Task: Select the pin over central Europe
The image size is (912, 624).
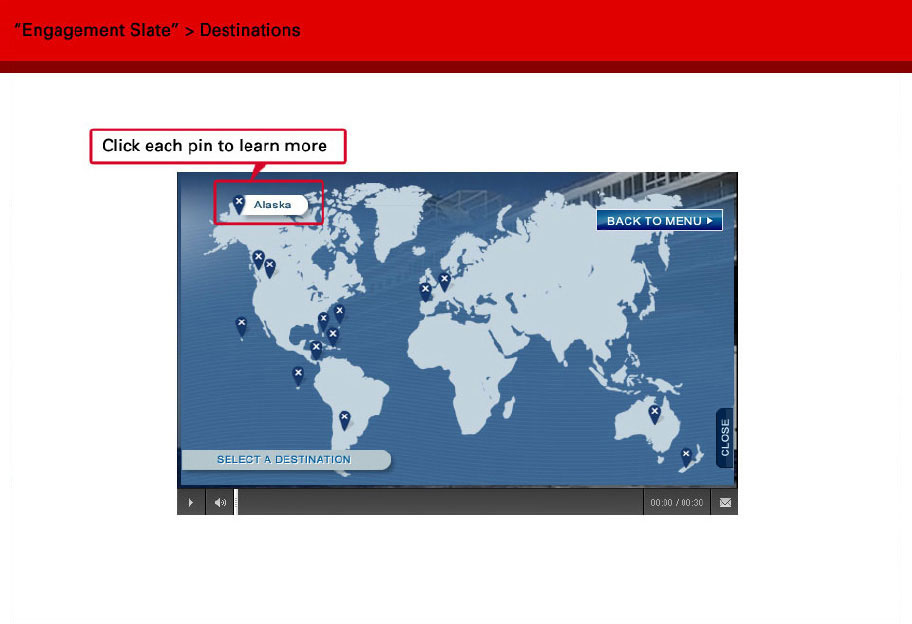Action: (444, 281)
